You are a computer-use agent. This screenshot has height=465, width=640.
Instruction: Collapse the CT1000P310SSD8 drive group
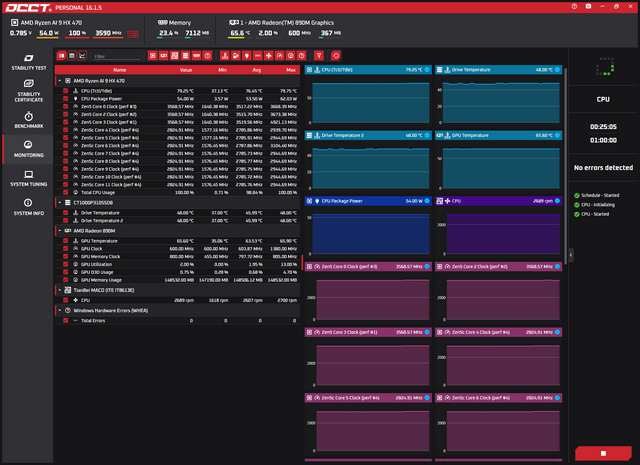click(60, 202)
